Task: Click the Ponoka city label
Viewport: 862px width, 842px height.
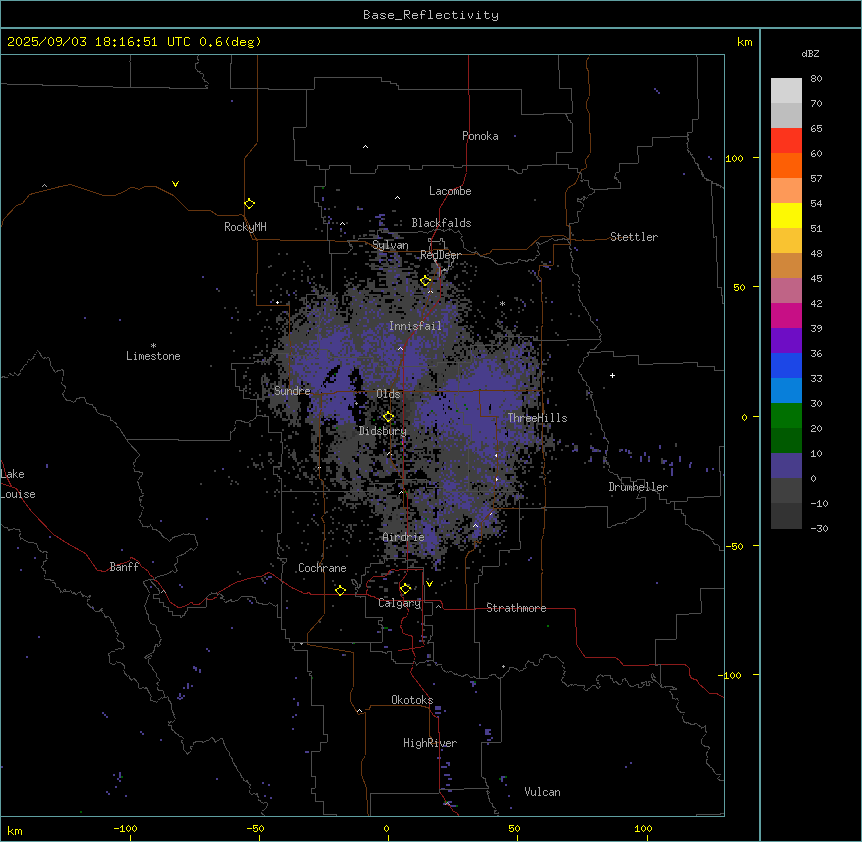Action: [x=480, y=136]
